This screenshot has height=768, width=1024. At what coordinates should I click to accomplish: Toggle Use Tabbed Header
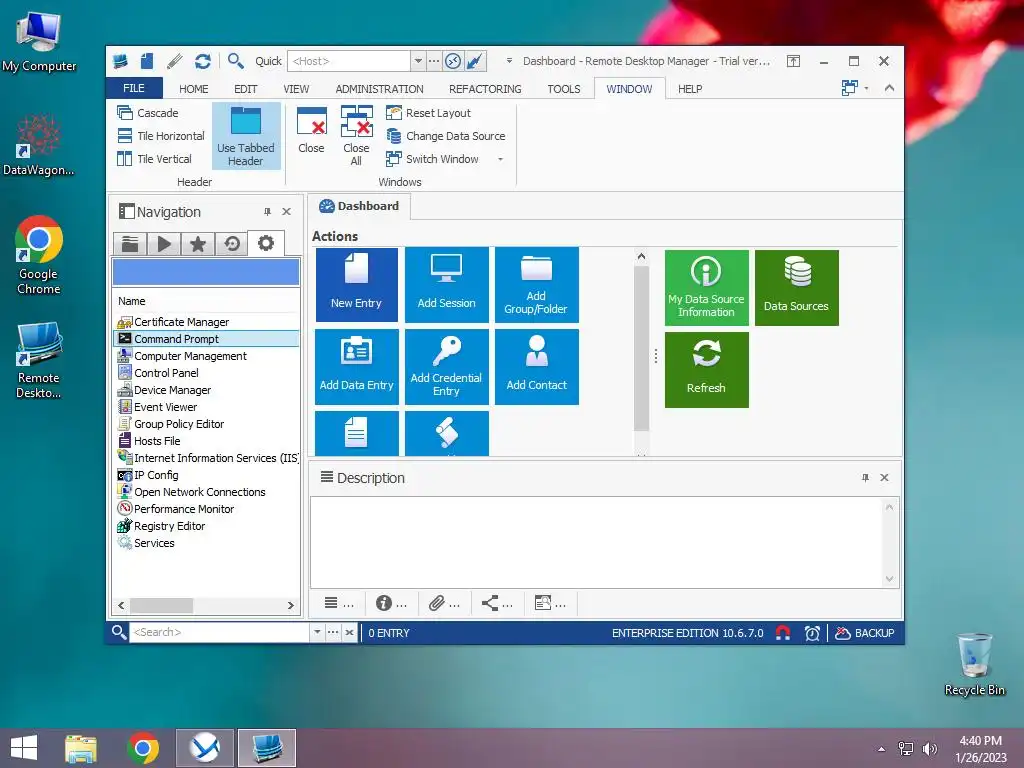pyautogui.click(x=246, y=136)
